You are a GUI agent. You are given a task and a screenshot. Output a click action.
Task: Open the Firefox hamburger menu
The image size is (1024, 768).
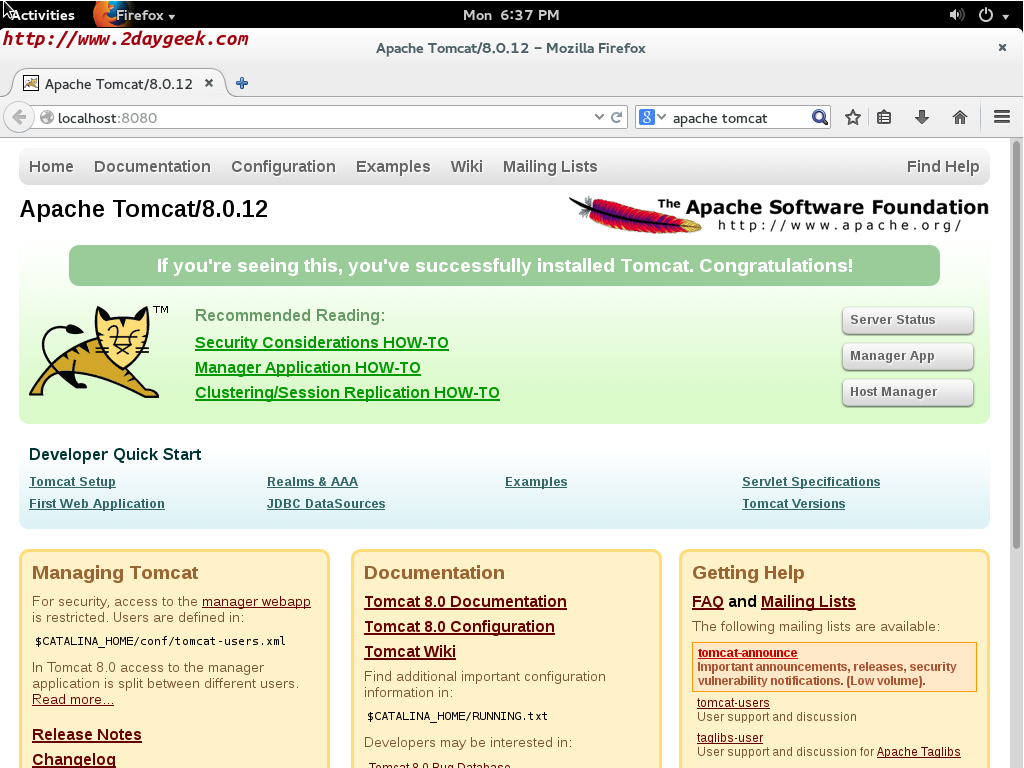click(x=1001, y=117)
